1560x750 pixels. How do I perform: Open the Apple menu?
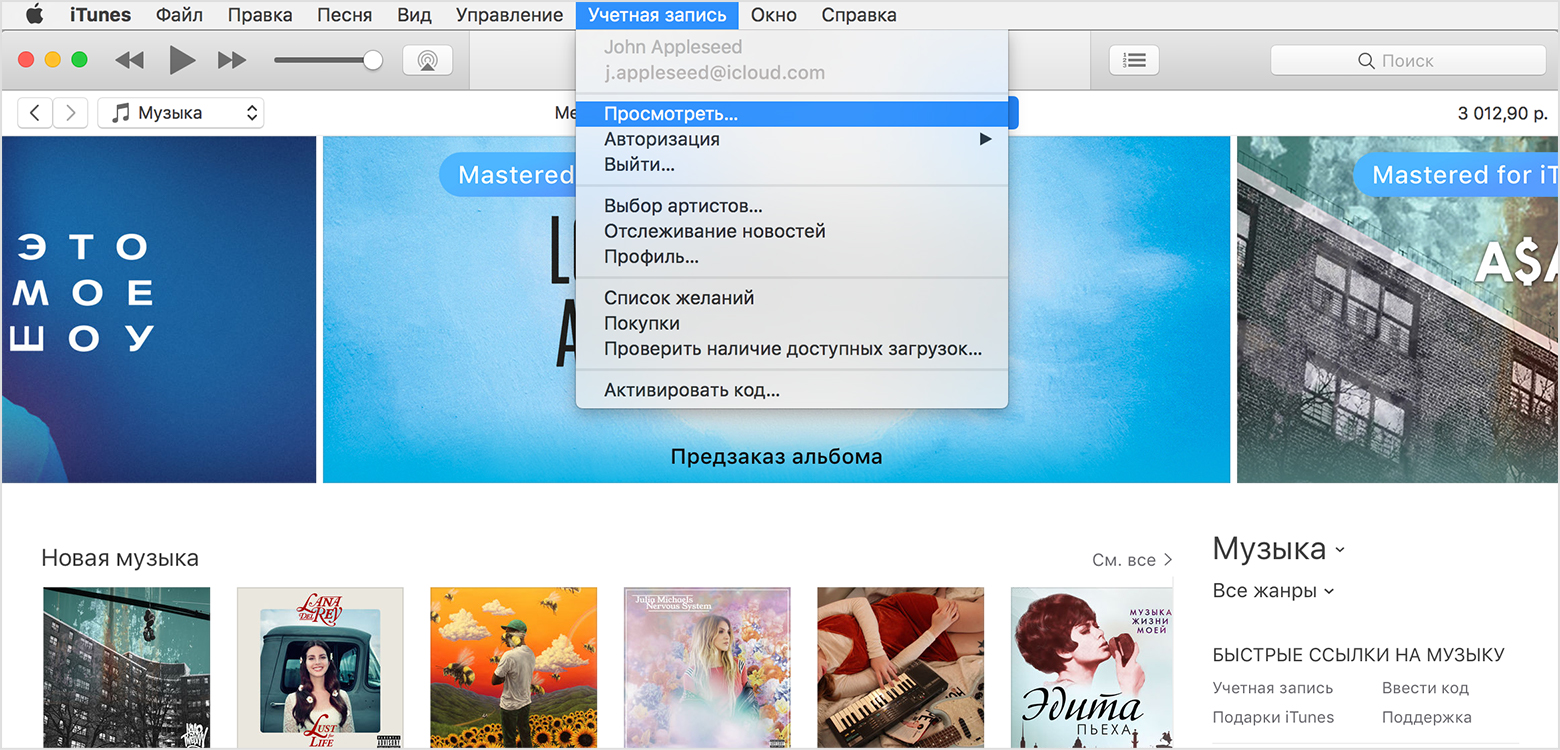point(35,15)
